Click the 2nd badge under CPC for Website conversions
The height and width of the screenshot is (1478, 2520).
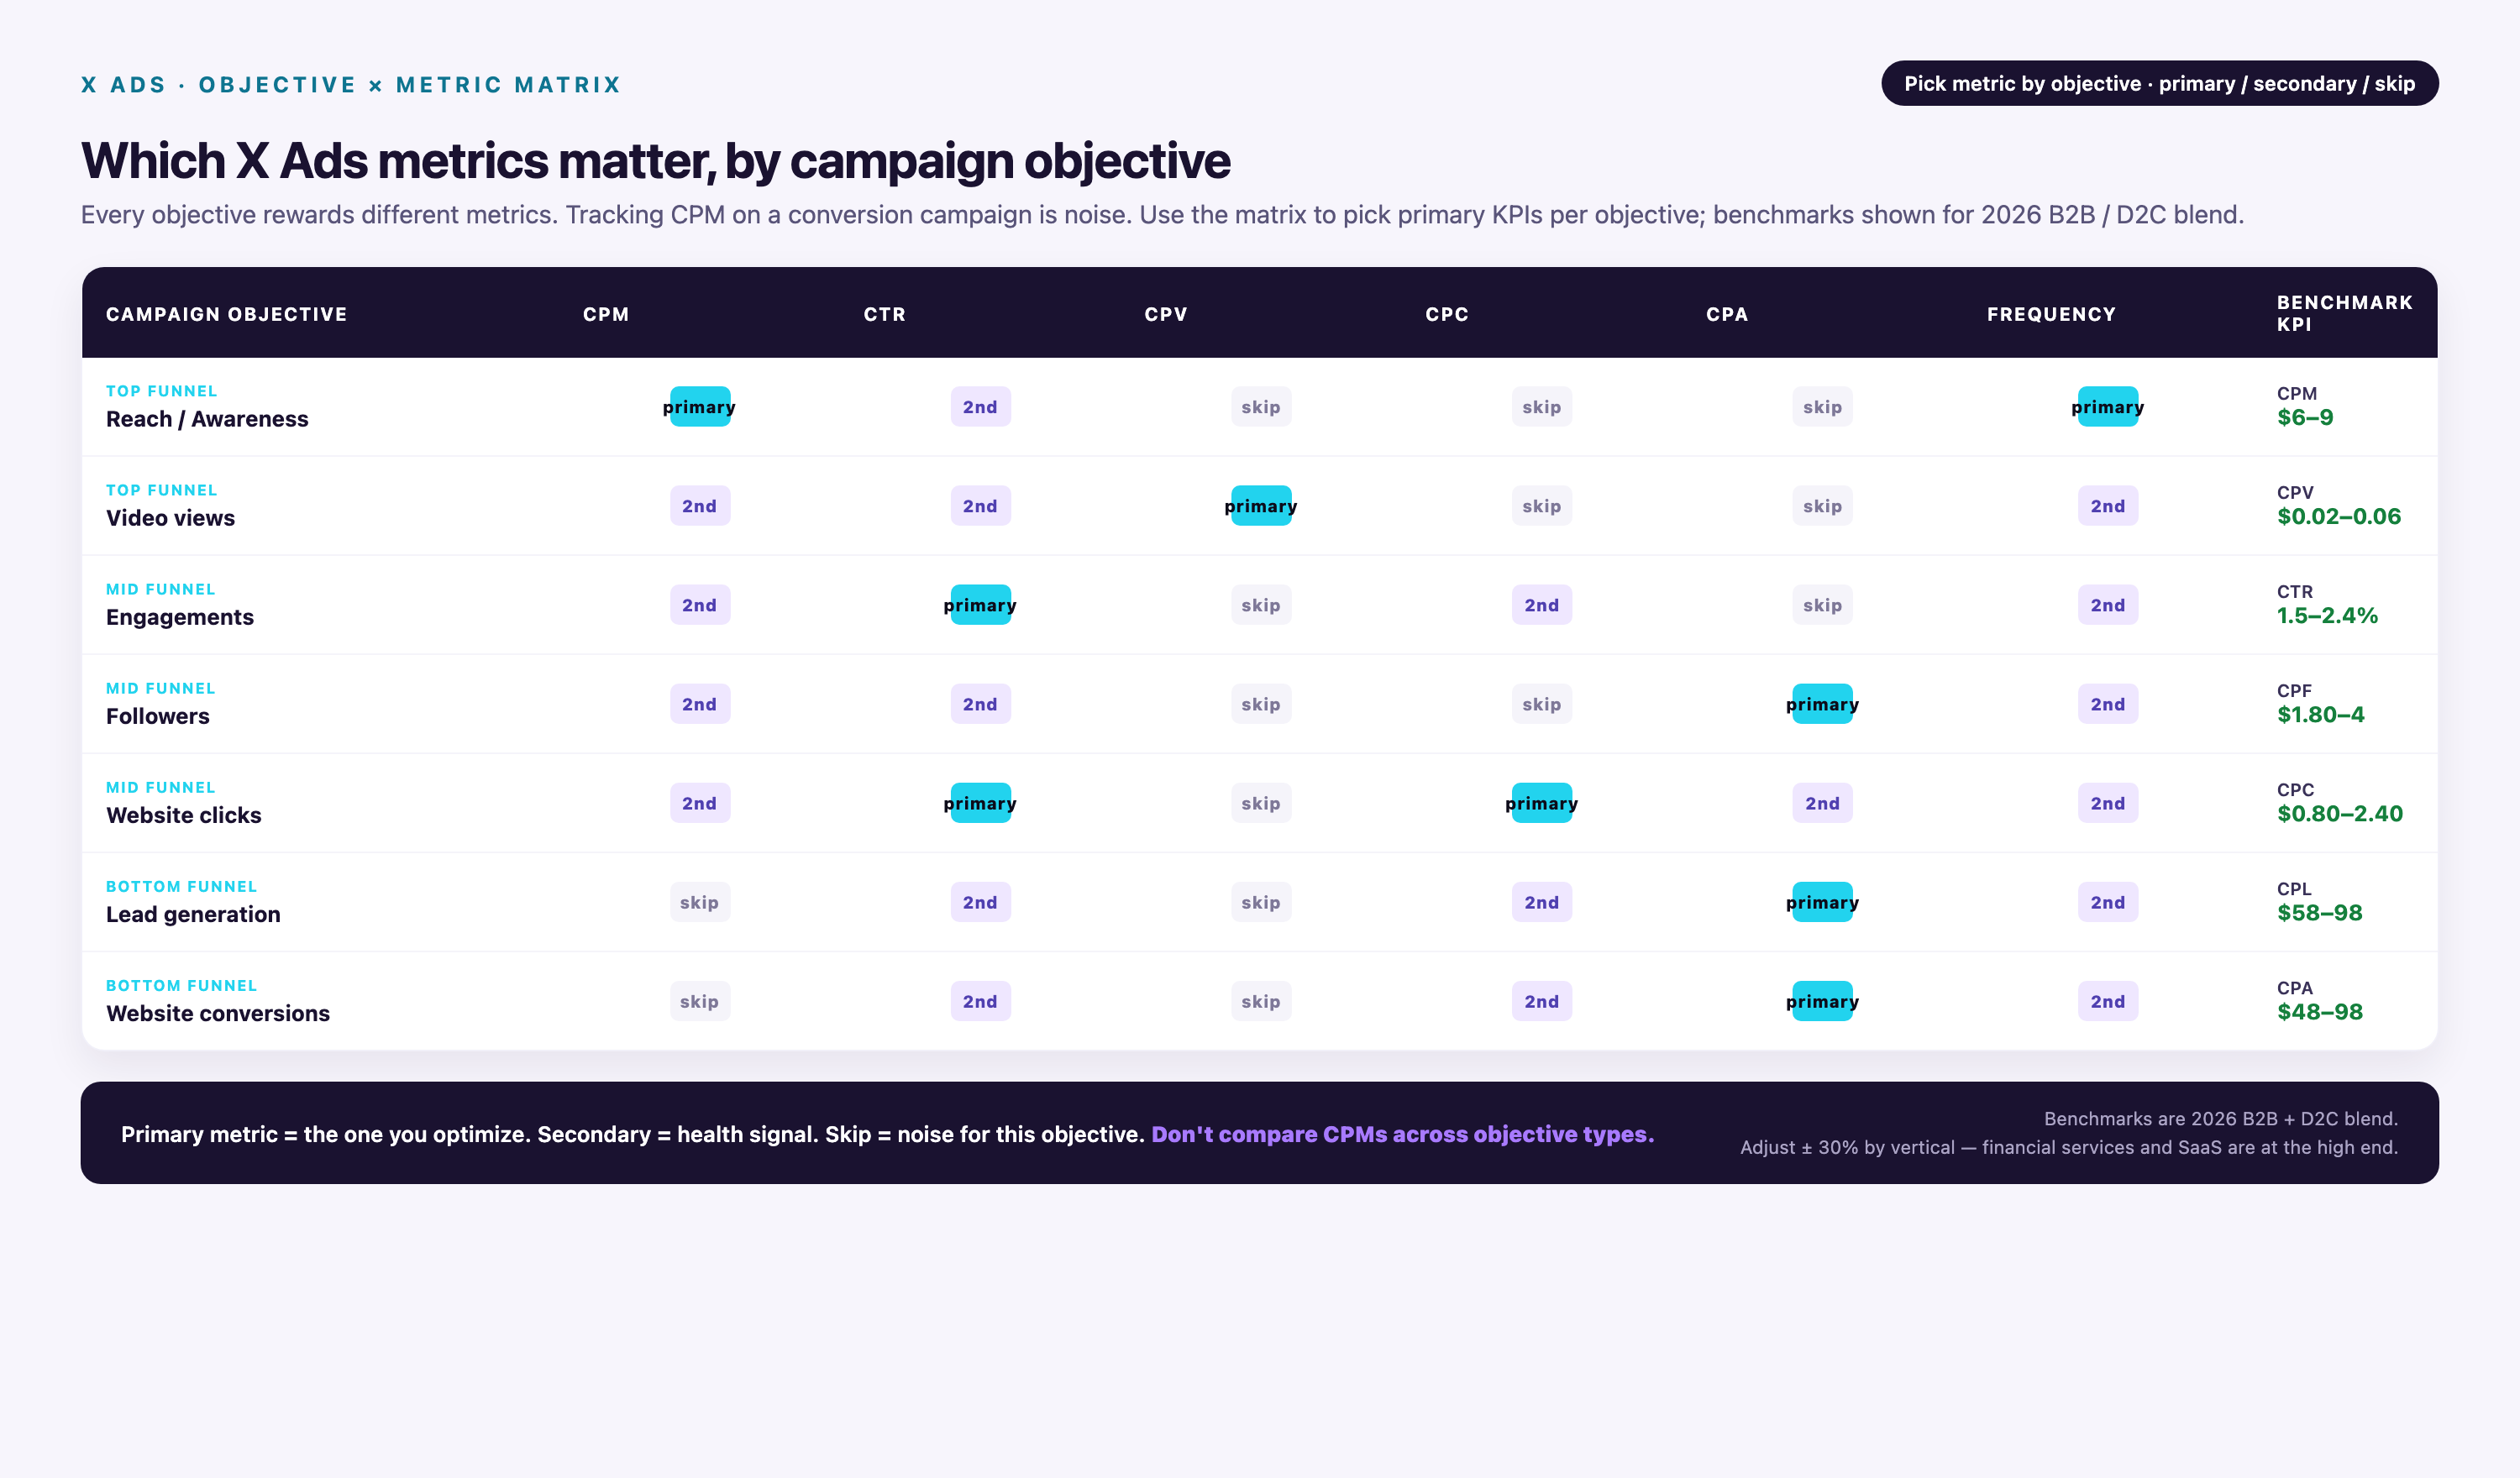pos(1542,1001)
